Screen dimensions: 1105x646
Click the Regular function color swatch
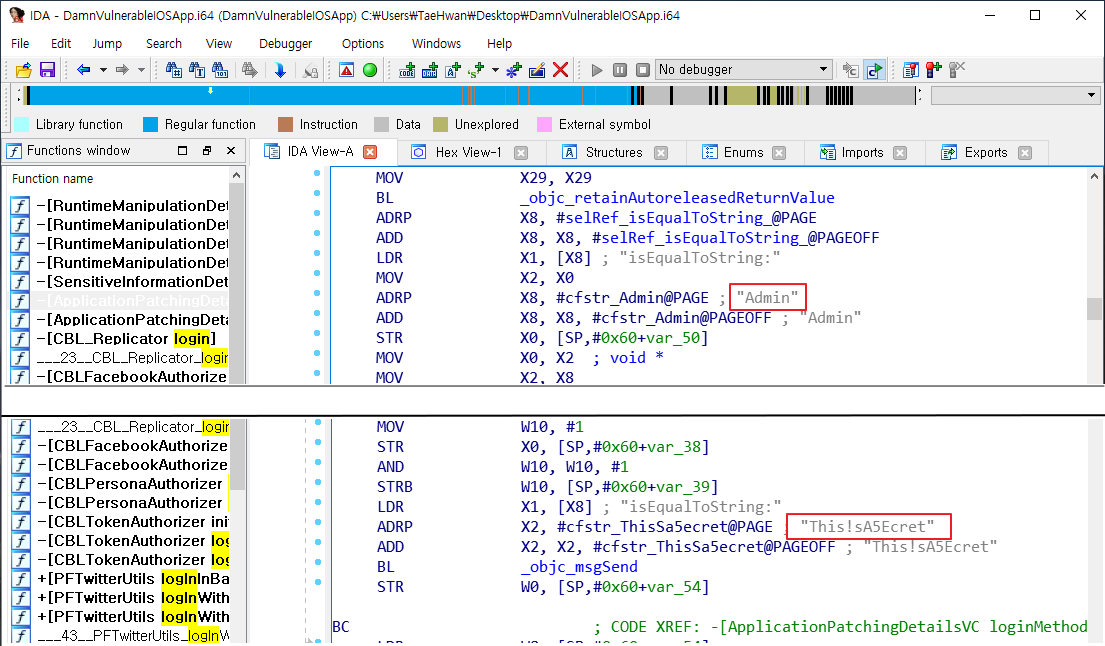150,125
